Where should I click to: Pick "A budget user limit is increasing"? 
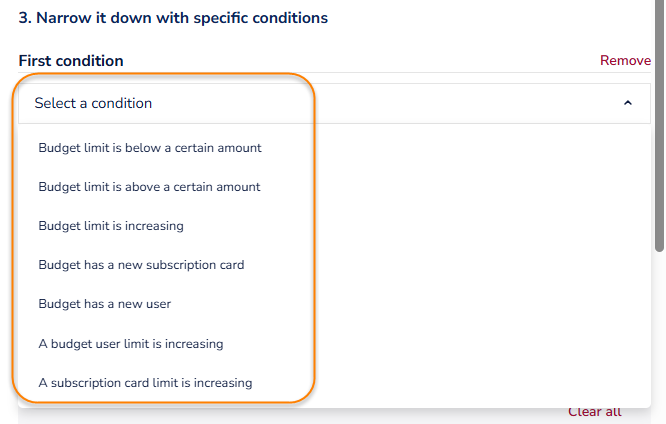click(x=130, y=343)
